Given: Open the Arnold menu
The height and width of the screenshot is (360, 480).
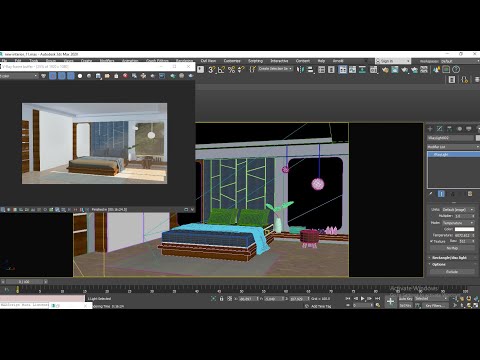Looking at the screenshot, I should click(338, 61).
